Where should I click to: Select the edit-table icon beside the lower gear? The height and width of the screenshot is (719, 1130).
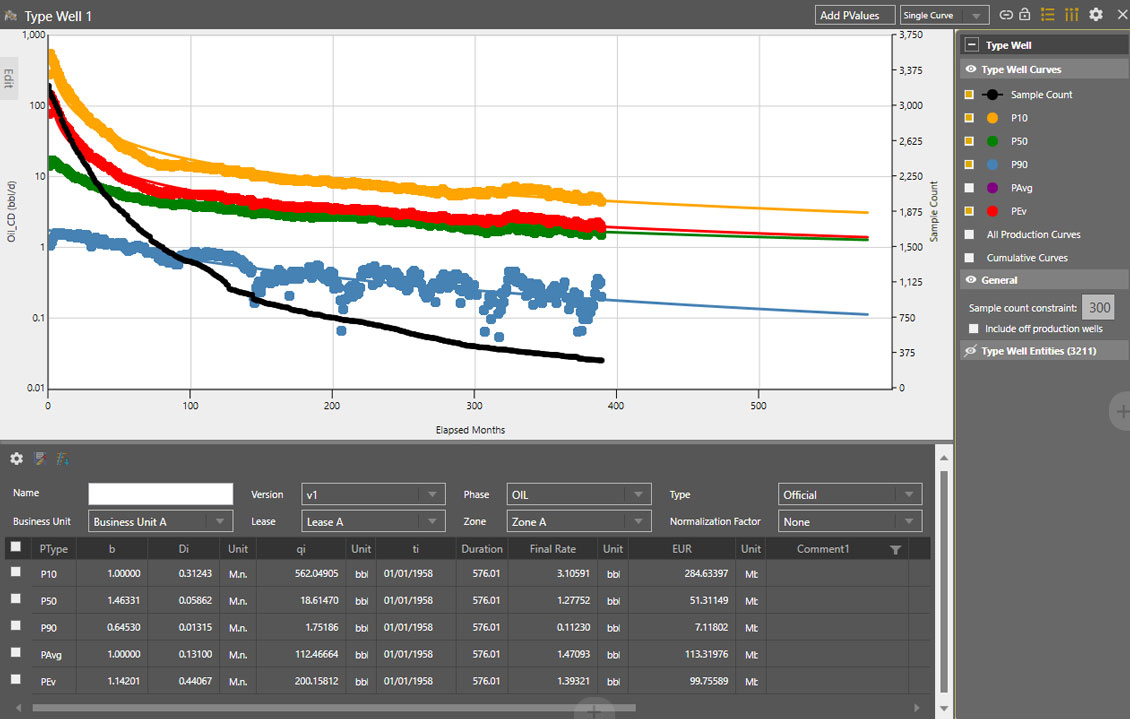[x=40, y=459]
